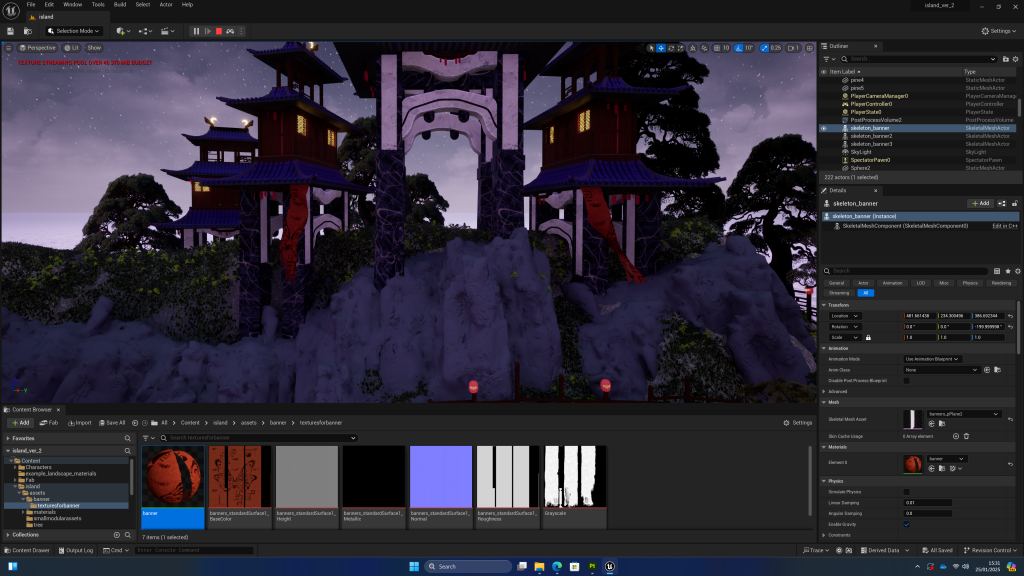Click the possess/eject gamepad icon
This screenshot has width=1024, height=576.
point(230,31)
